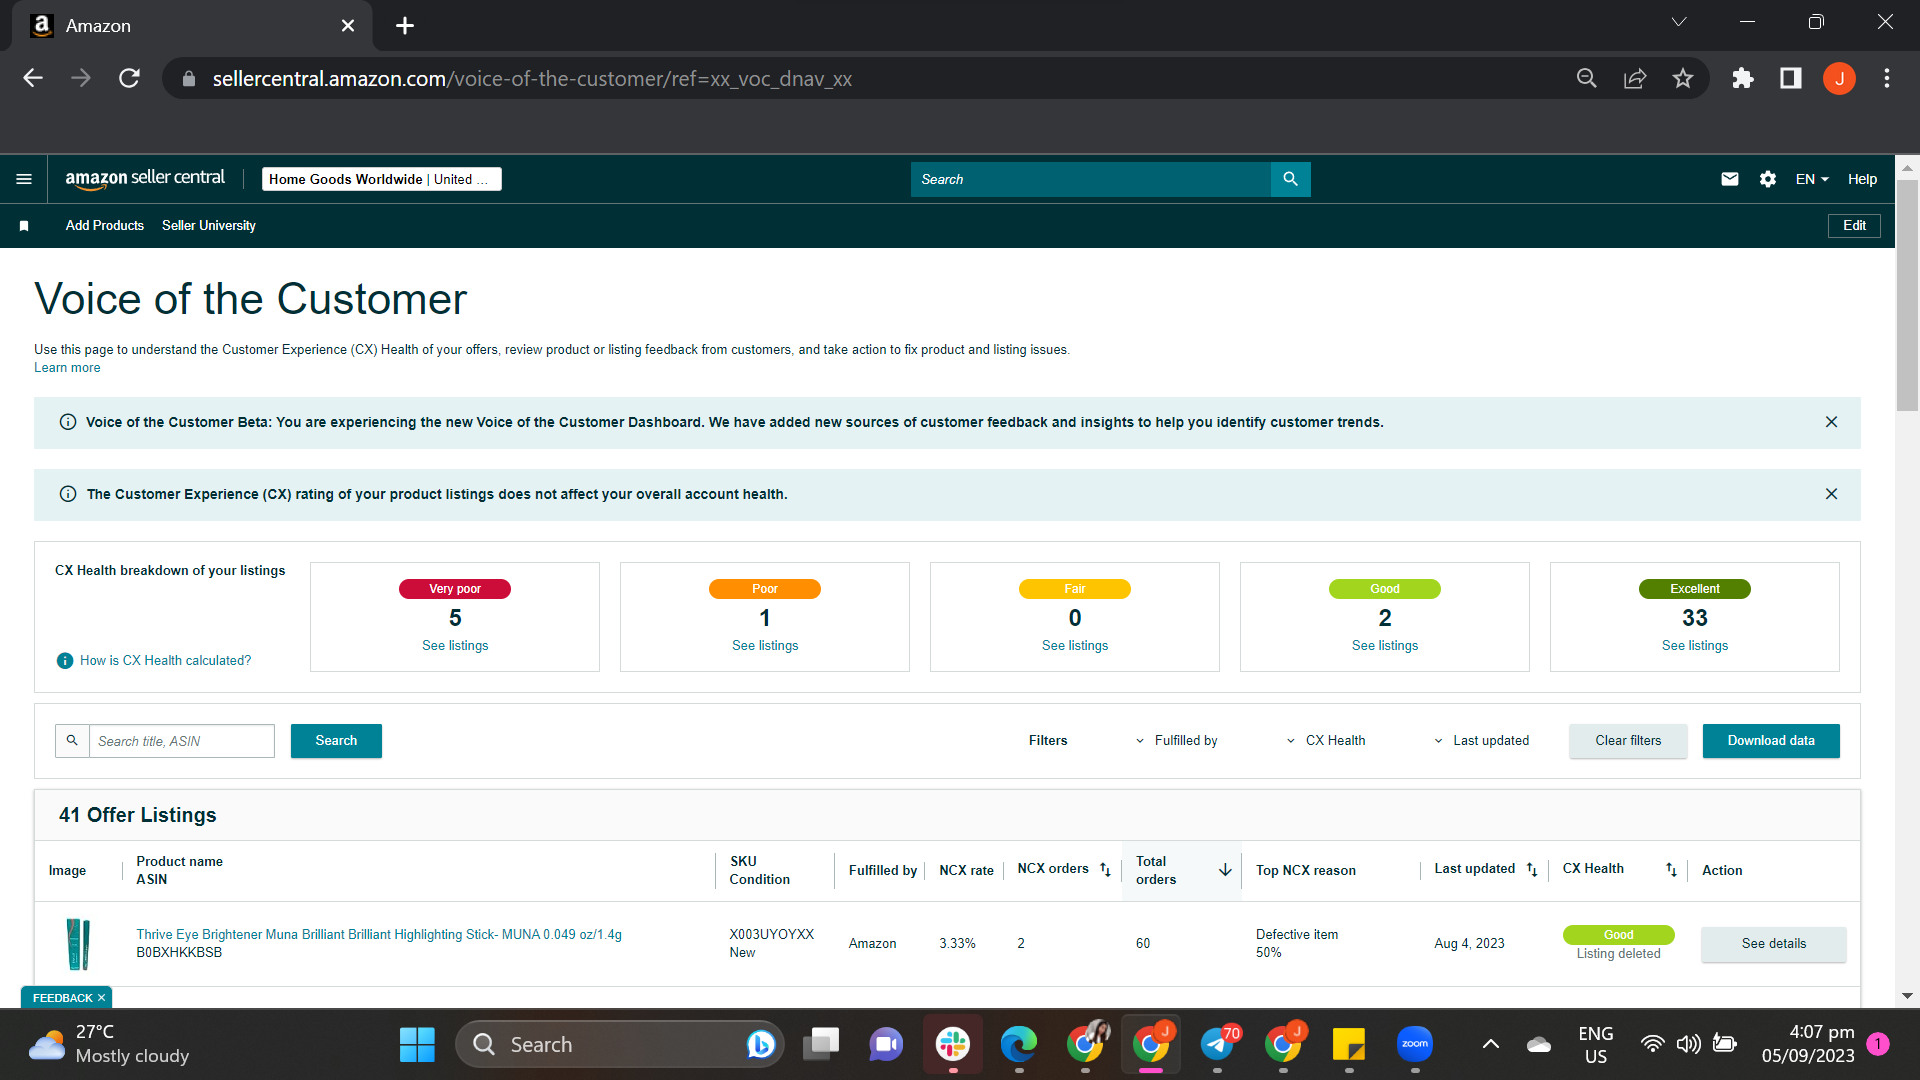1920x1080 pixels.
Task: See listings under Poor
Action: coord(765,646)
